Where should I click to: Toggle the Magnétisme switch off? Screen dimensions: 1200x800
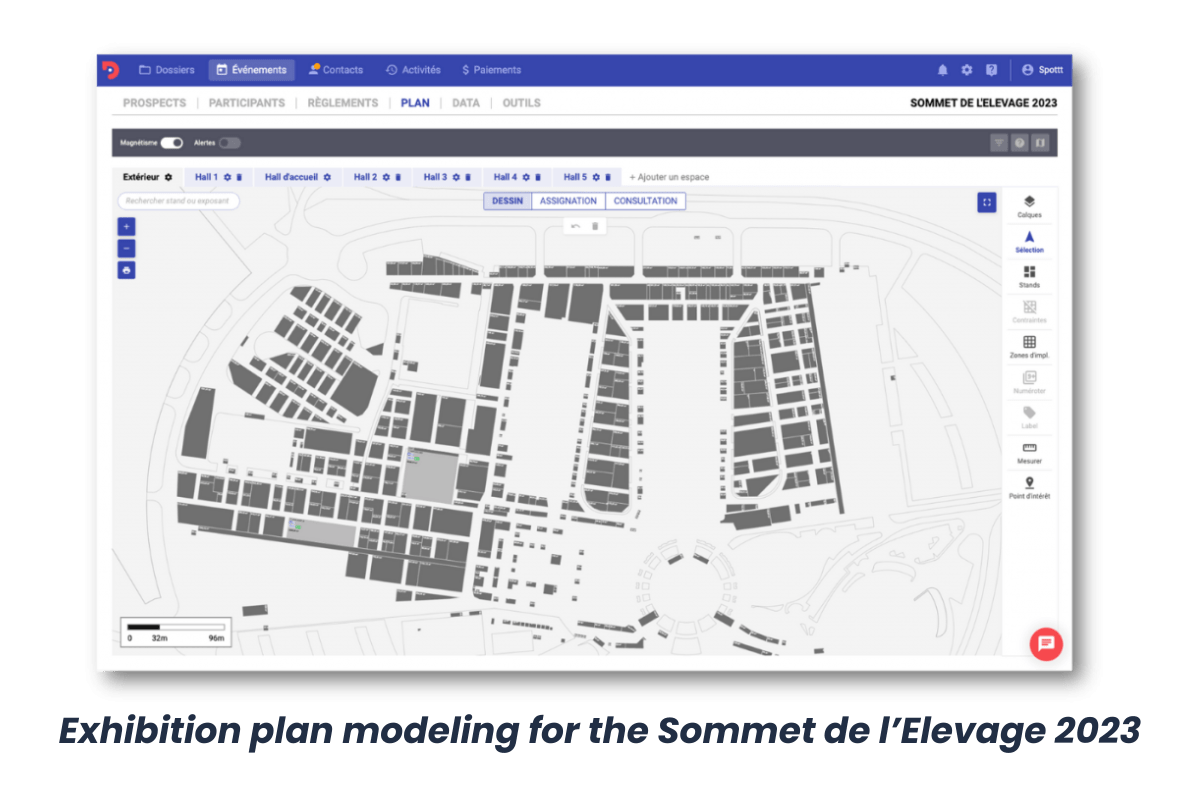pyautogui.click(x=172, y=143)
